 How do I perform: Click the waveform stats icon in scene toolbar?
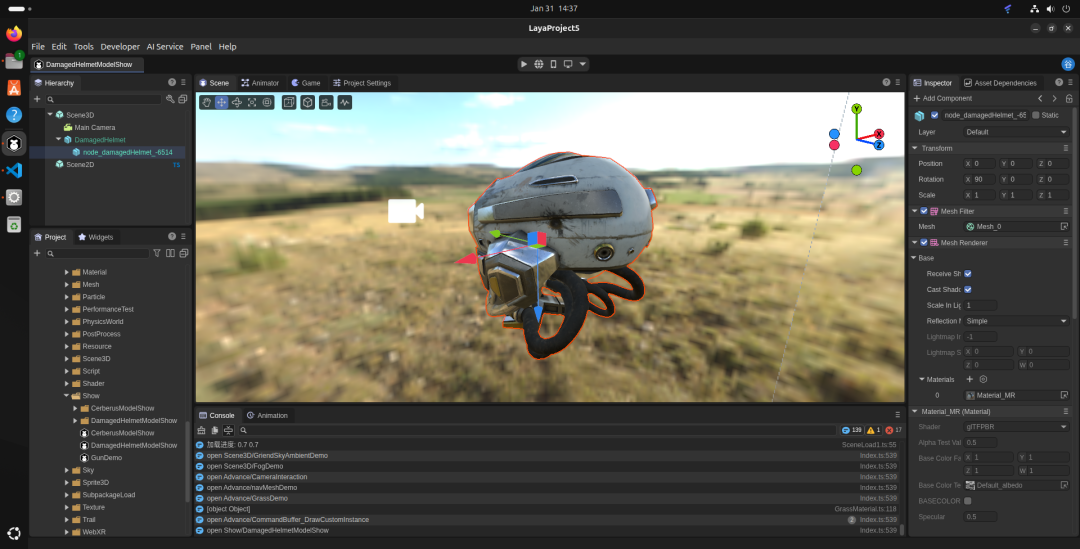click(x=344, y=102)
